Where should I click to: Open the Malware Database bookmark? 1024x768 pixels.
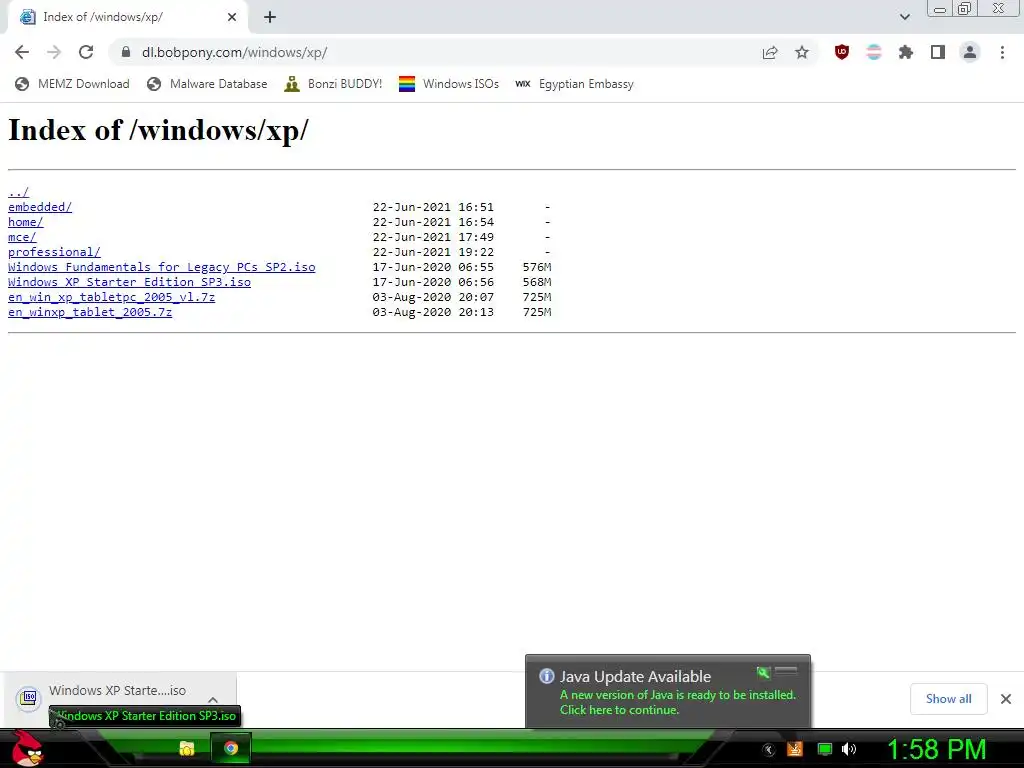click(207, 84)
